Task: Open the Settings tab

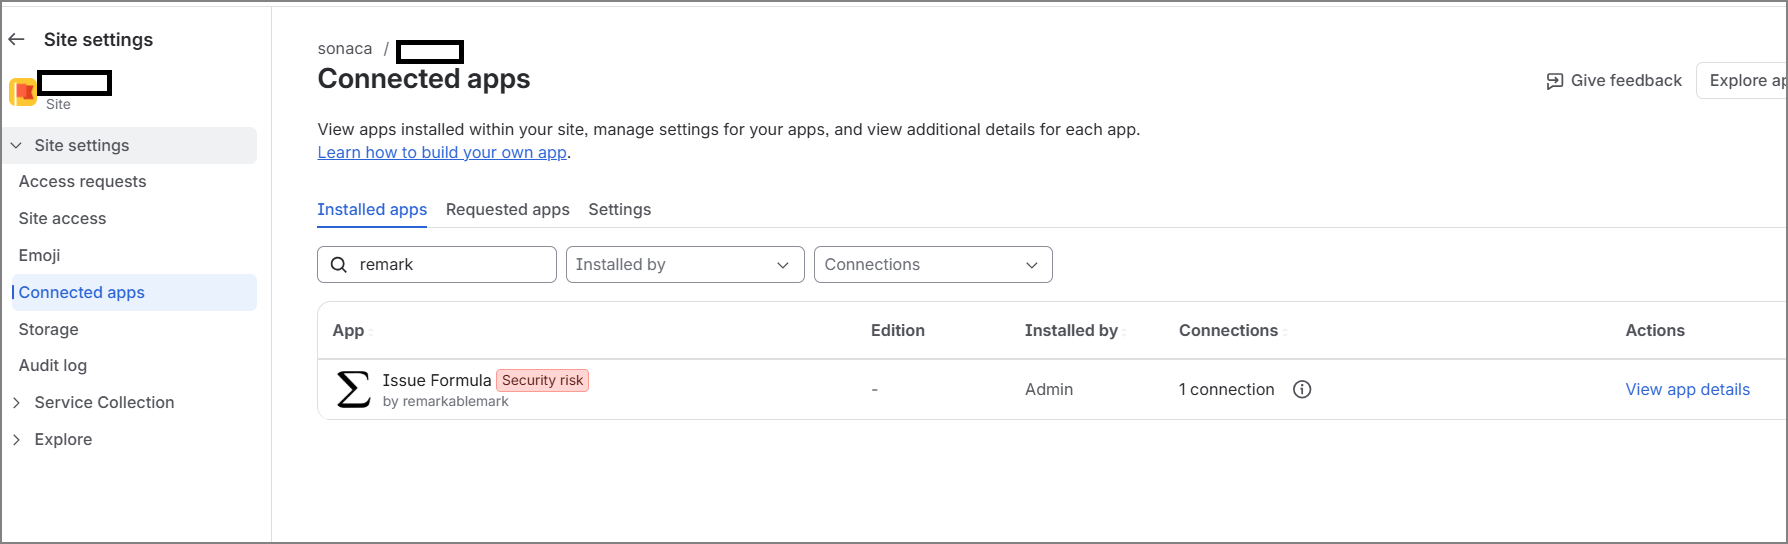Action: pyautogui.click(x=620, y=210)
